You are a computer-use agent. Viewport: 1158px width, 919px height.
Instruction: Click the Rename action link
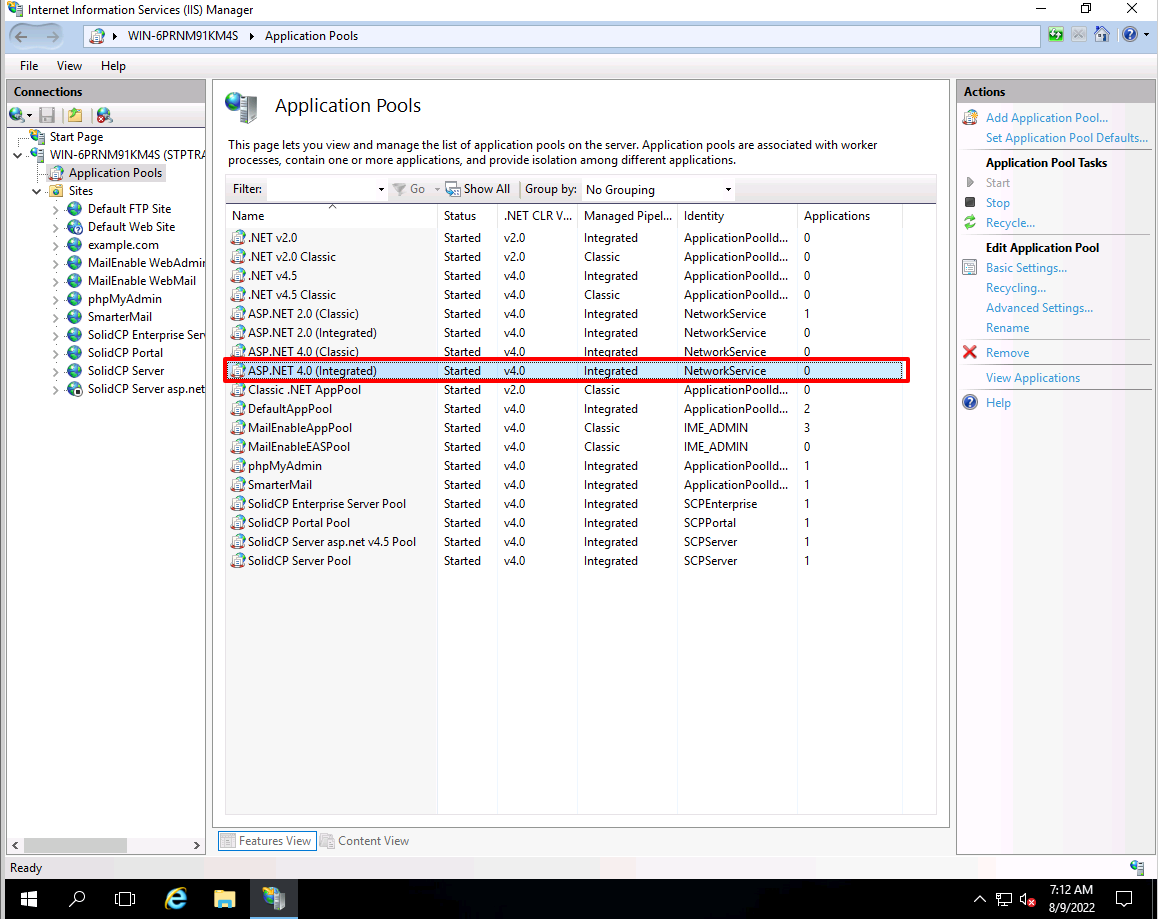(x=1007, y=328)
